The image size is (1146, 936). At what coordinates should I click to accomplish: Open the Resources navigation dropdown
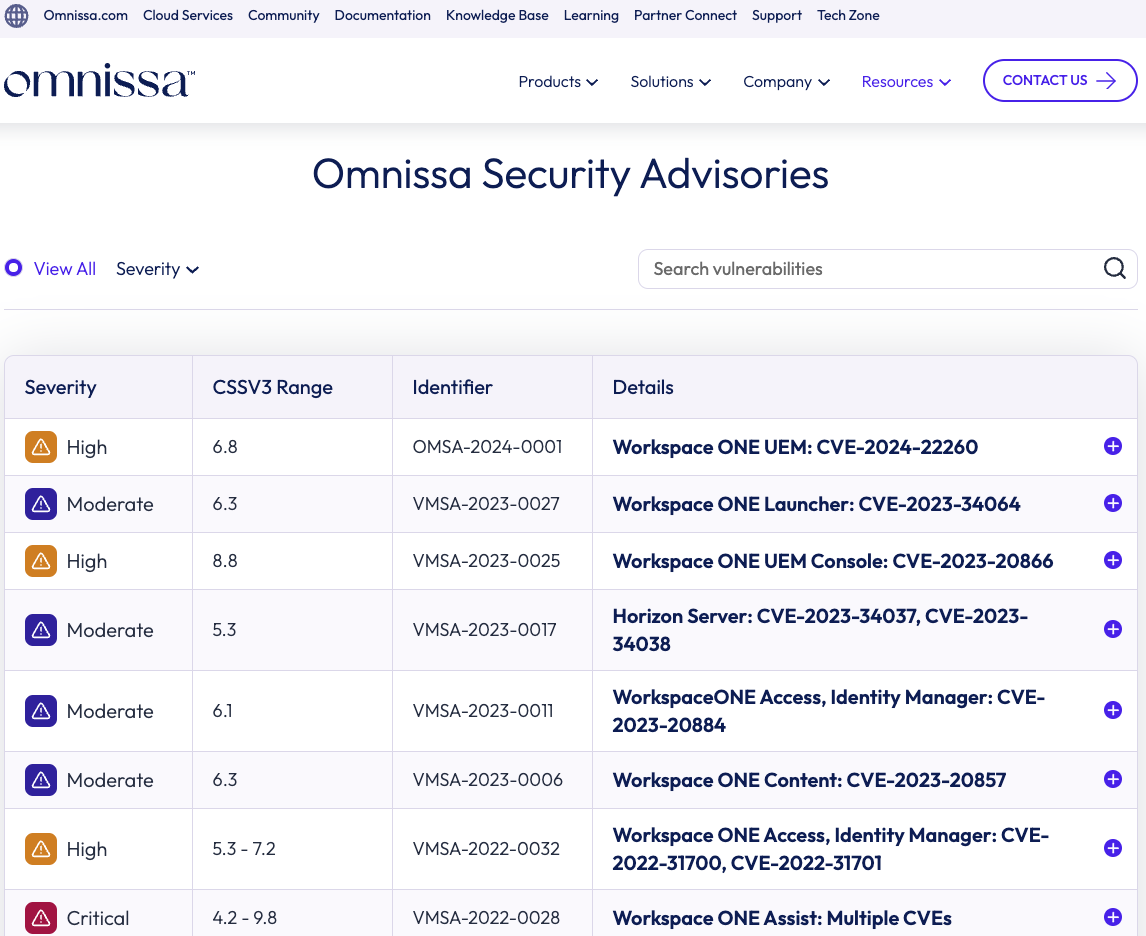point(906,82)
